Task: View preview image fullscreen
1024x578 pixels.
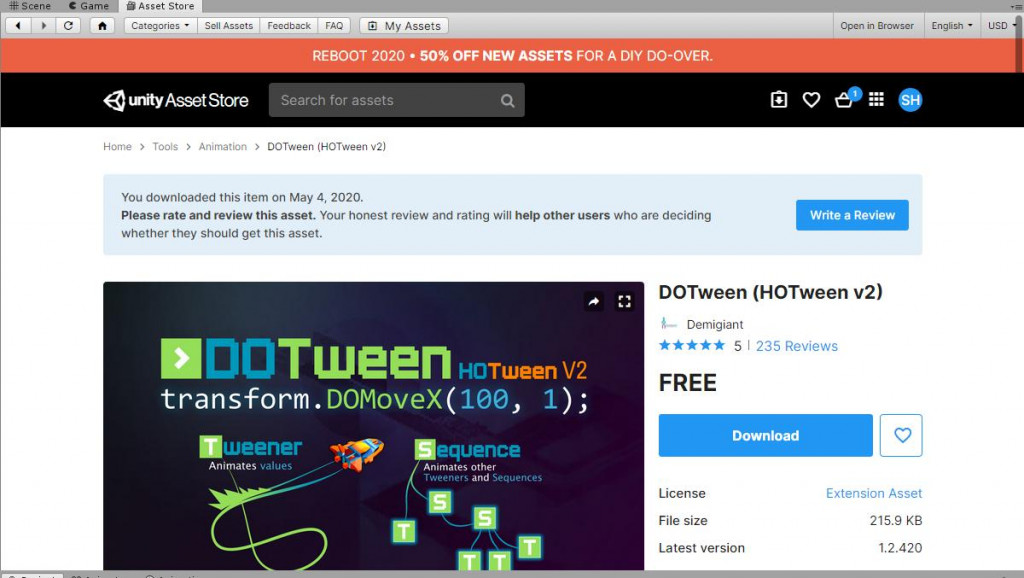Action: click(624, 301)
